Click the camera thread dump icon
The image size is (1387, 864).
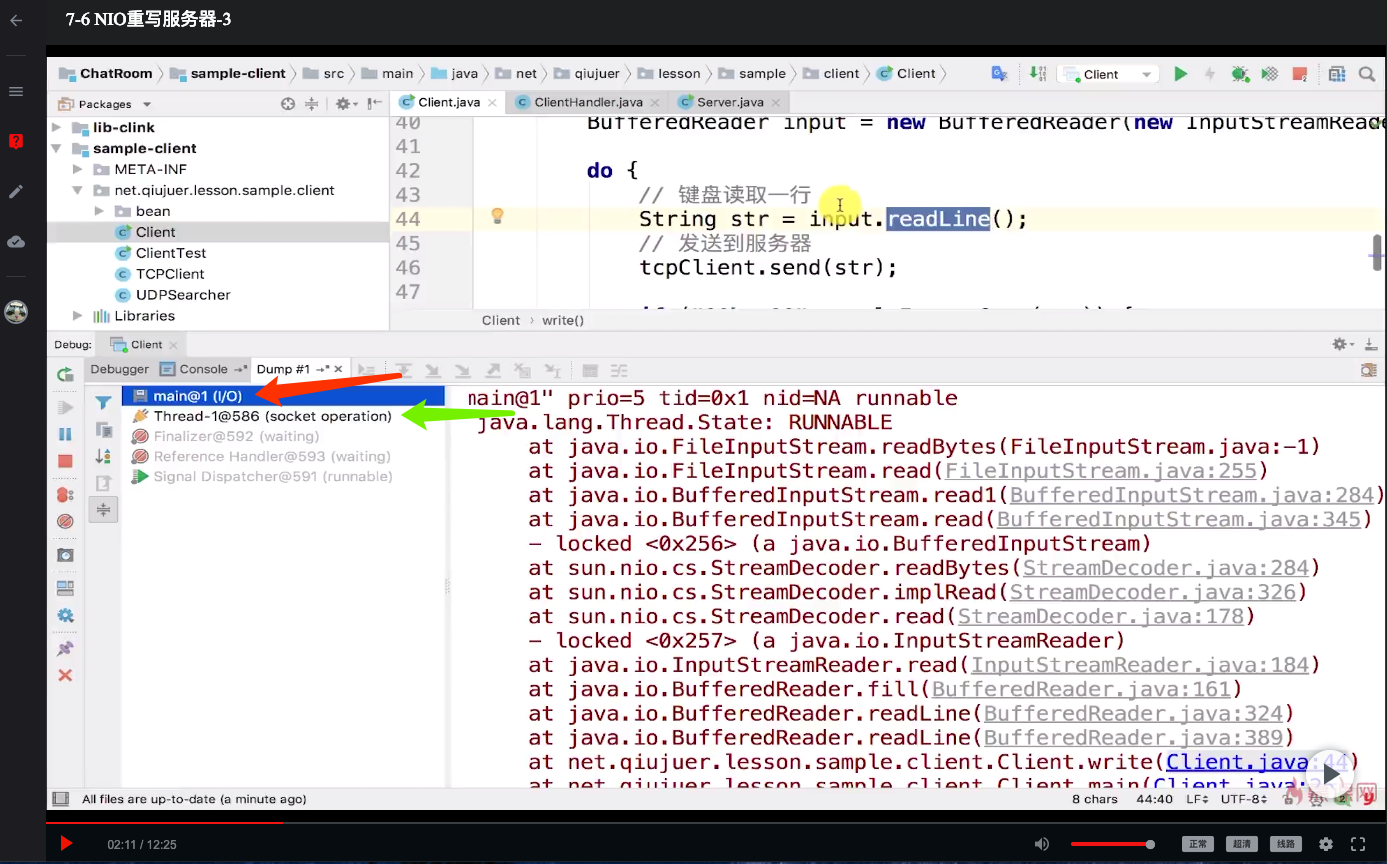pos(65,555)
